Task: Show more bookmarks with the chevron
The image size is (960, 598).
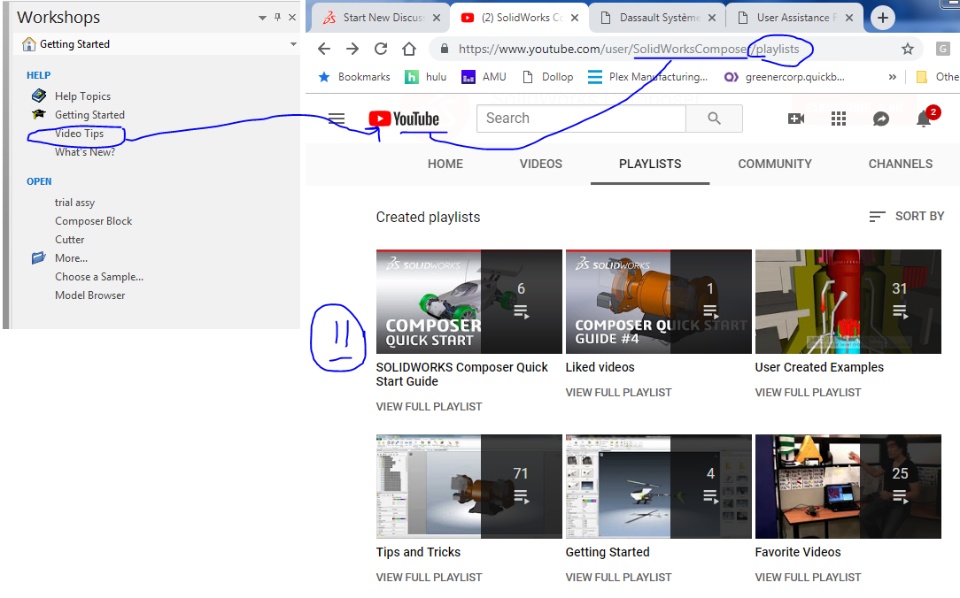Action: coord(892,77)
